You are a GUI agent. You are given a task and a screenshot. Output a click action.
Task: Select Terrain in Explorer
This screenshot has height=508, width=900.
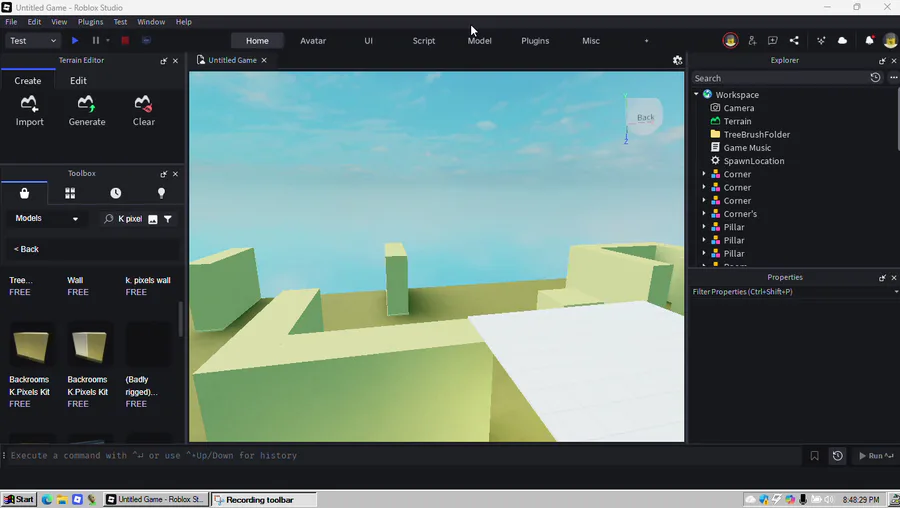point(737,121)
